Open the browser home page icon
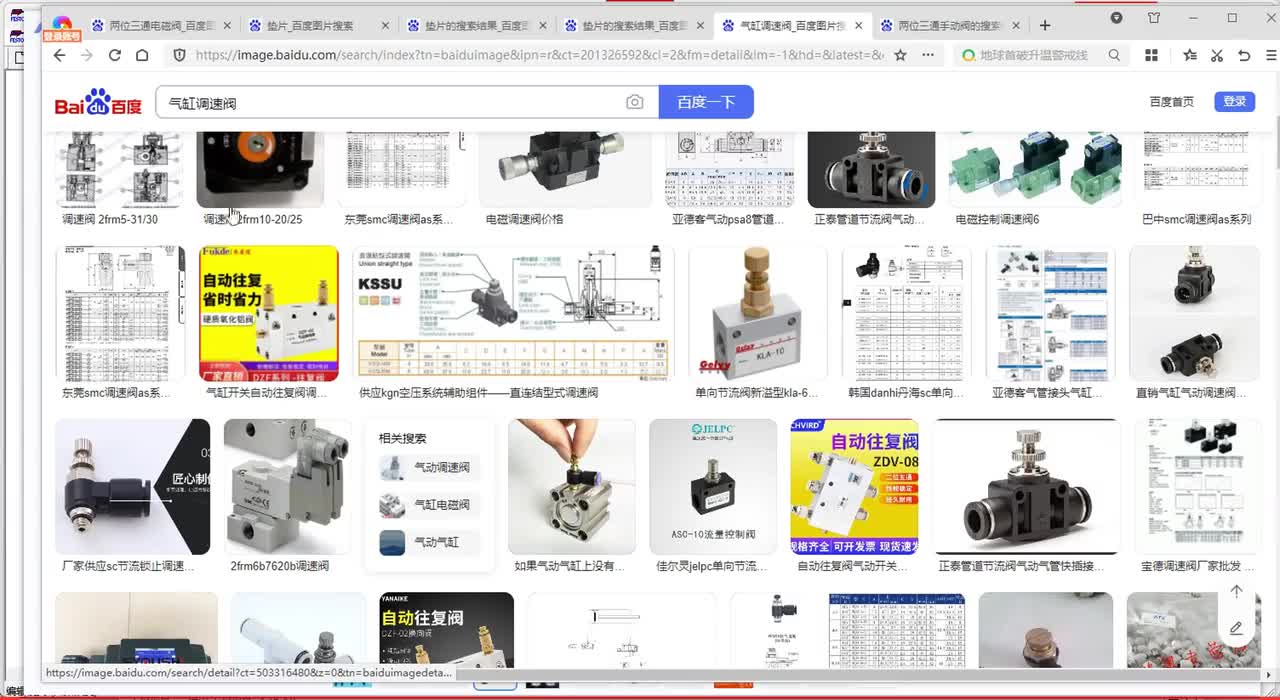Screen dimensions: 1280x700 click(142, 55)
